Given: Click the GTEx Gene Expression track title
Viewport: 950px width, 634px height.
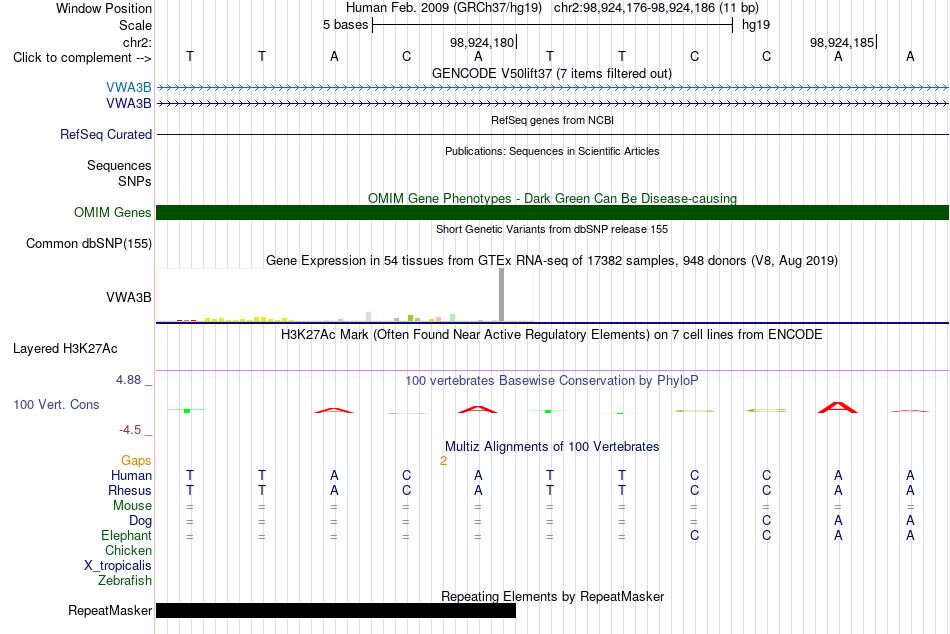Looking at the screenshot, I should click(552, 261).
